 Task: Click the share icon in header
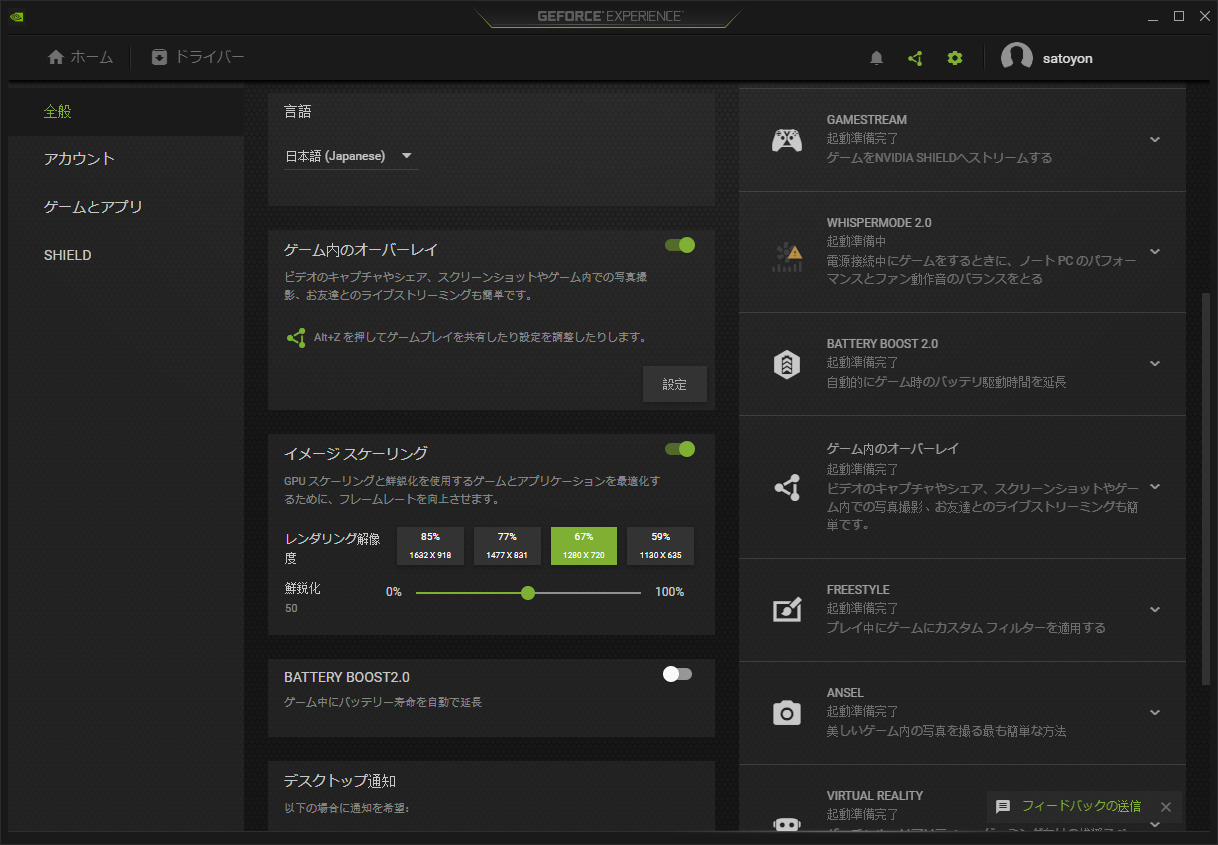915,58
